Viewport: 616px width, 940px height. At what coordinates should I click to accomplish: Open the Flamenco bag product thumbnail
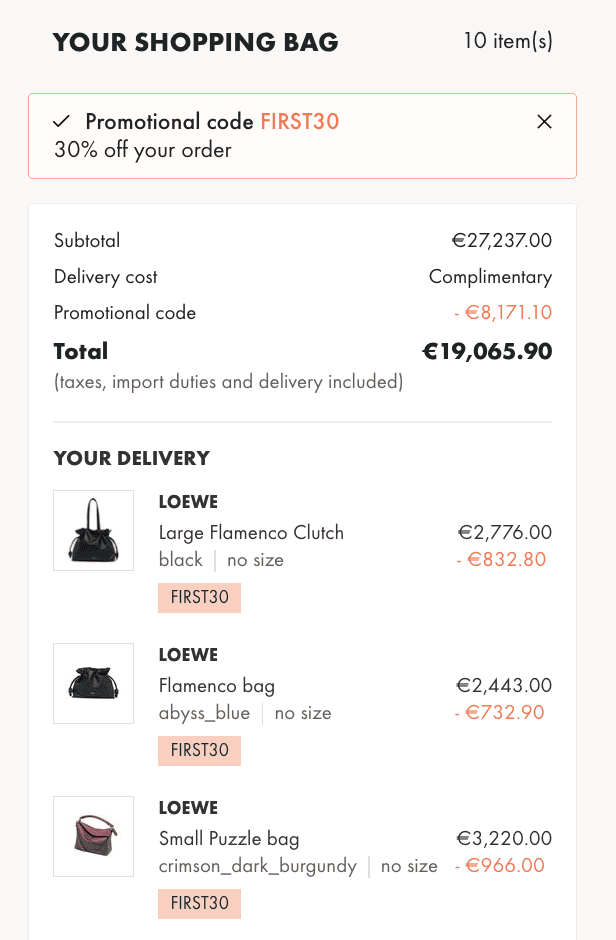(93, 683)
